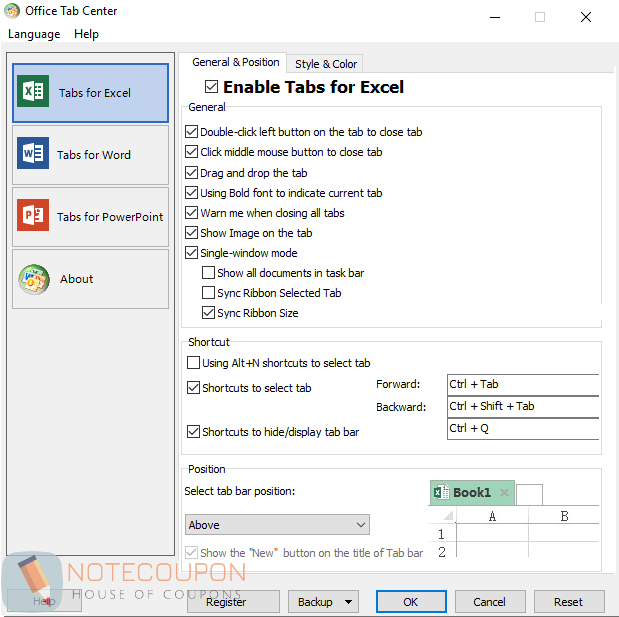Switch to Style & Color tab
The height and width of the screenshot is (617, 619).
(326, 64)
